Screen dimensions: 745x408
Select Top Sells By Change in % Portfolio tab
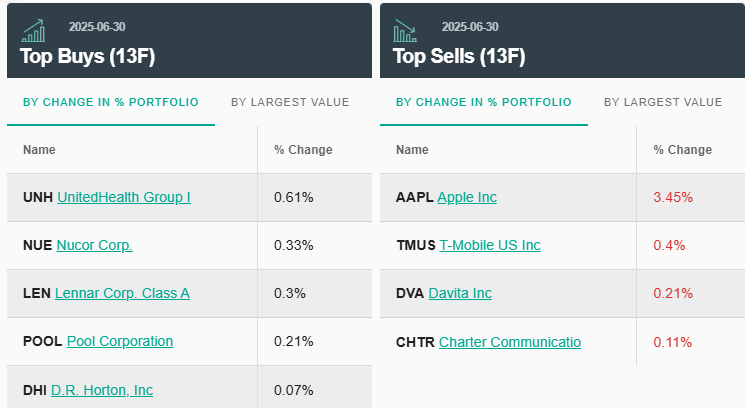point(483,102)
